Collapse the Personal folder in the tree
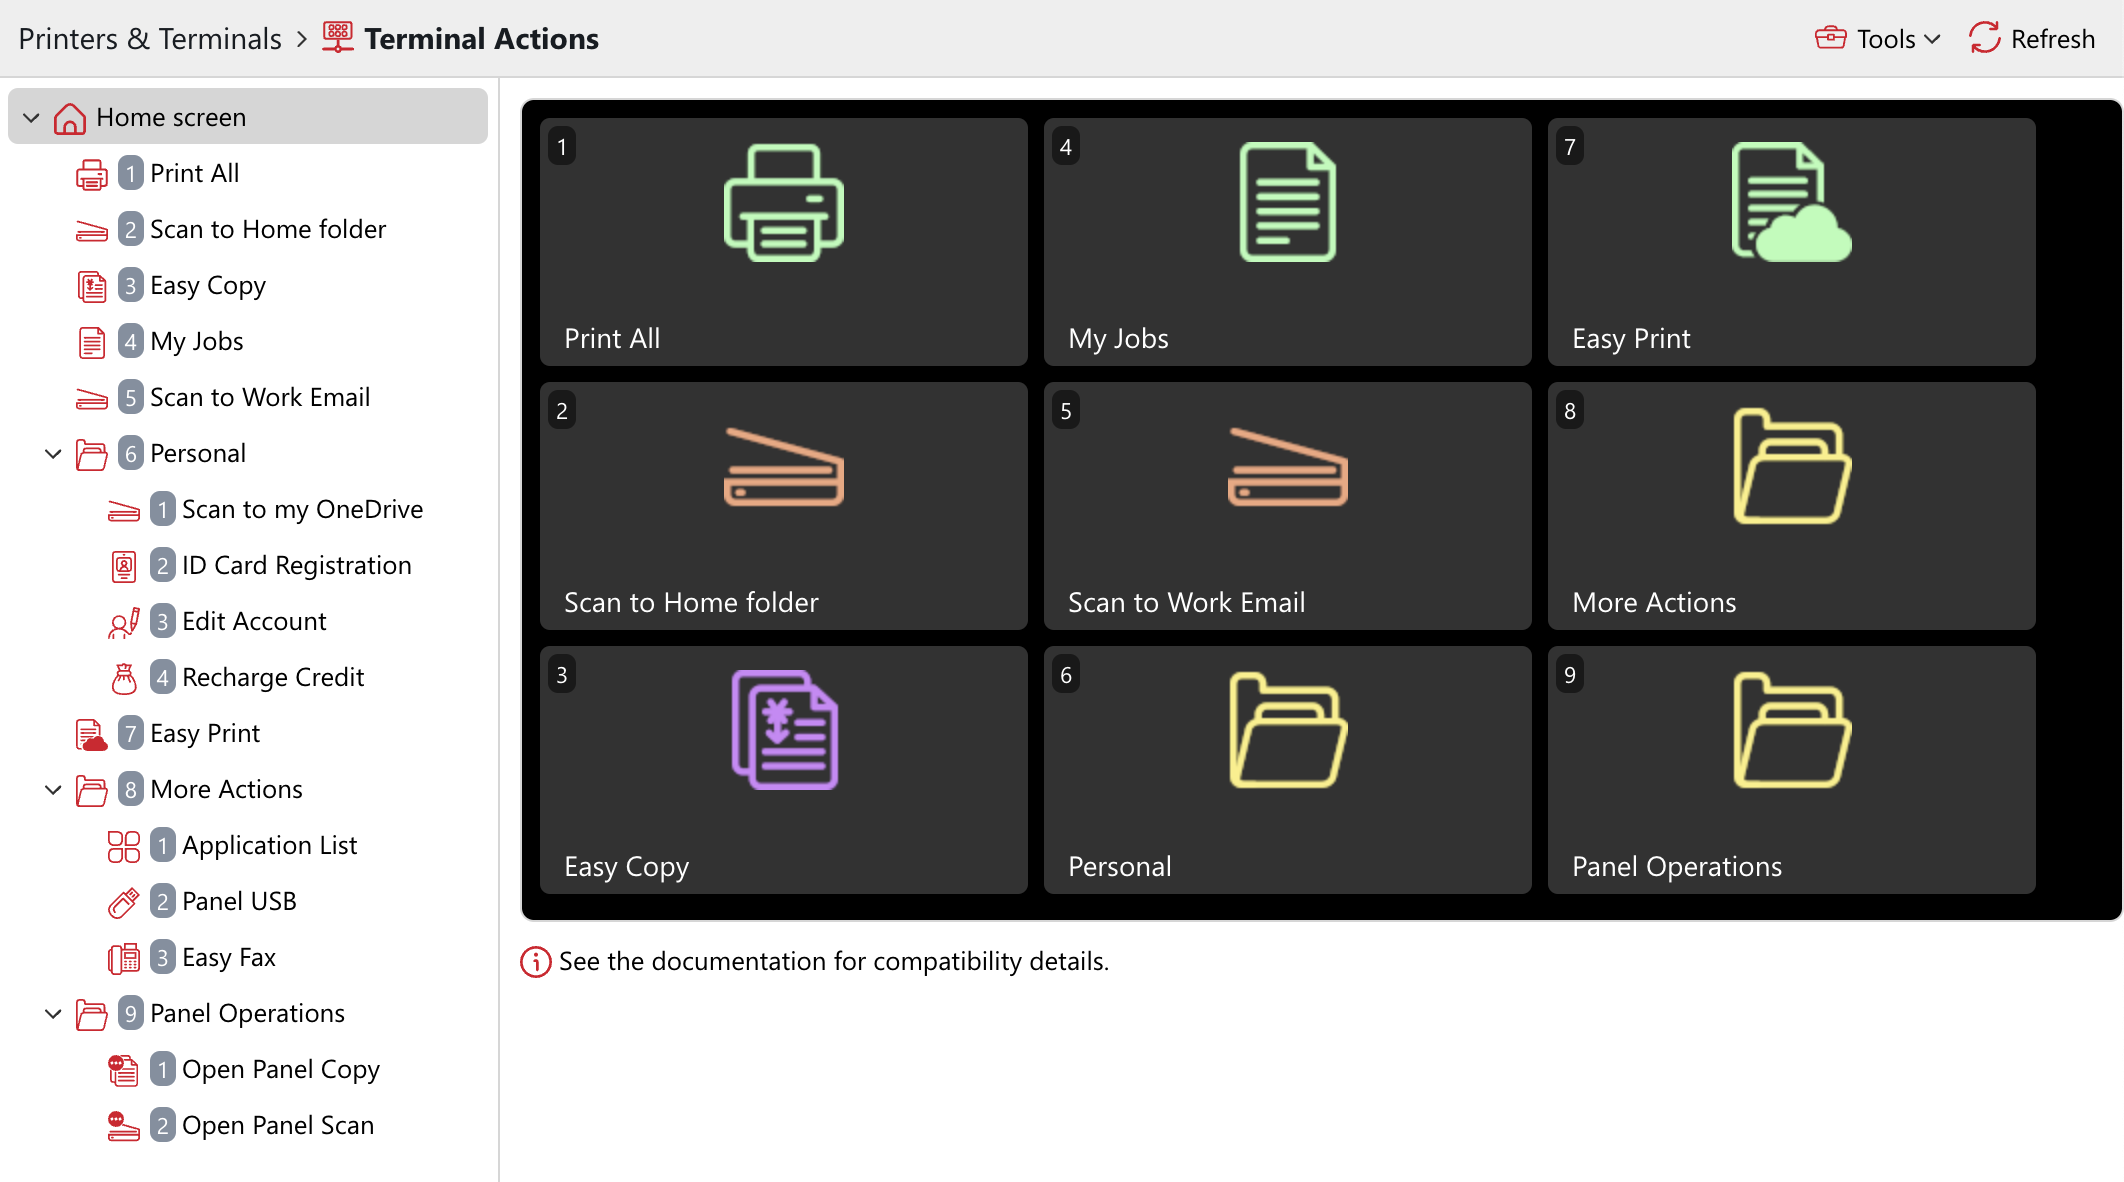This screenshot has height=1182, width=2124. pyautogui.click(x=53, y=453)
